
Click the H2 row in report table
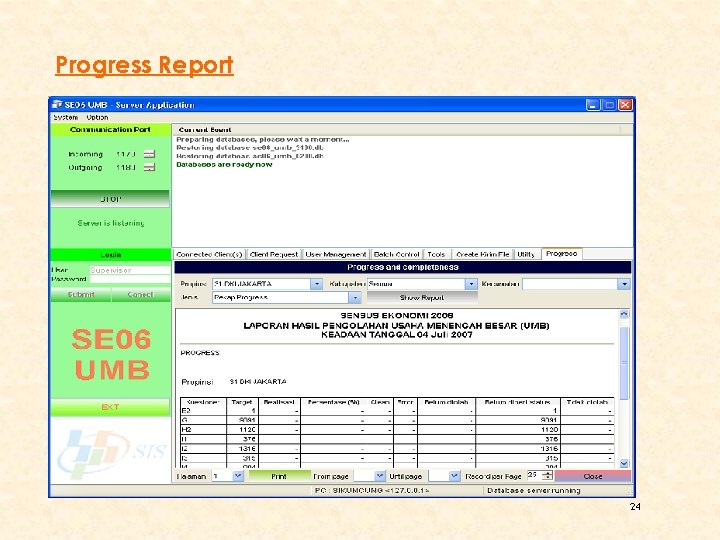coord(397,430)
